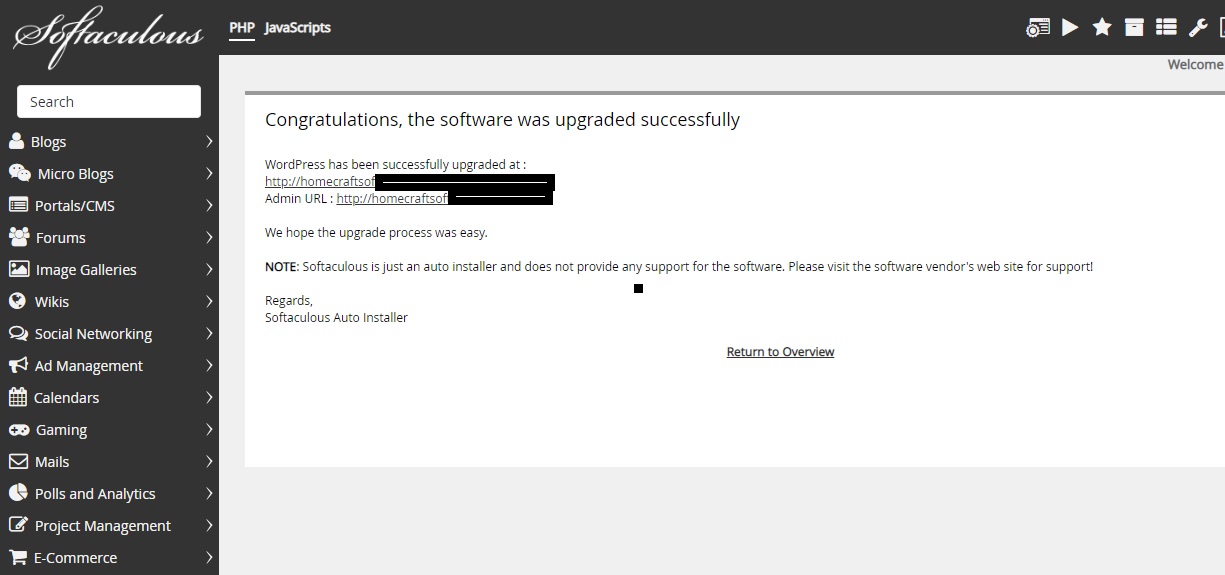Expand the Calendars category chevron
Viewport: 1225px width, 575px height.
click(x=209, y=397)
